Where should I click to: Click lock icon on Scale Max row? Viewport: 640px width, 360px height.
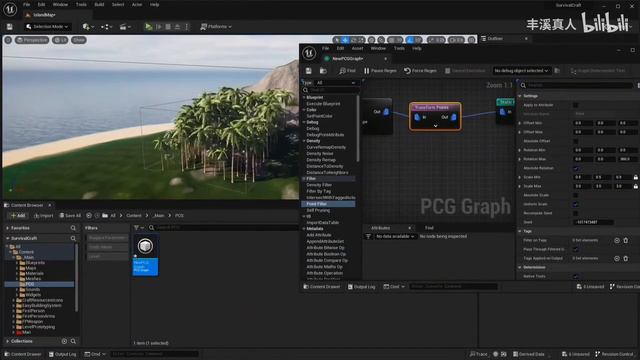636,186
